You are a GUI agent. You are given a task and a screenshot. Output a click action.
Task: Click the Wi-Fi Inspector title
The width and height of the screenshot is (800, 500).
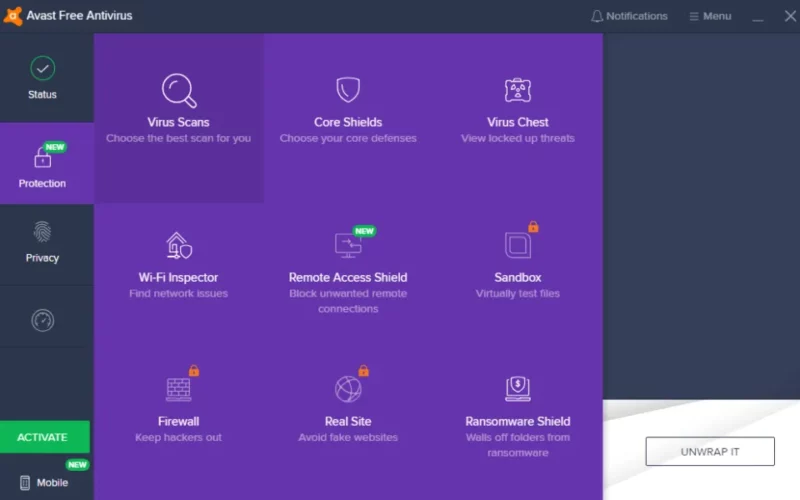pyautogui.click(x=179, y=278)
